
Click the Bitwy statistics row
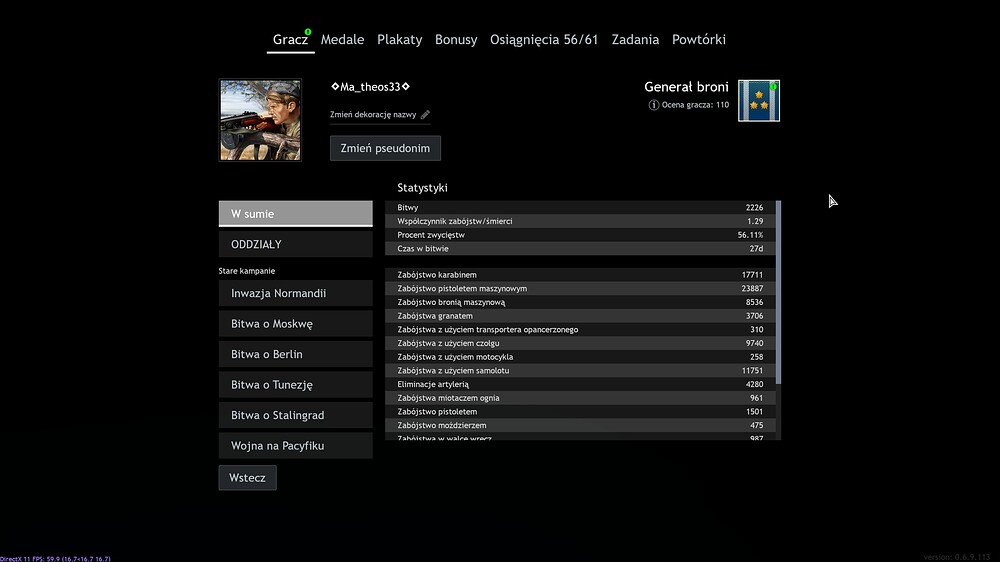(x=580, y=207)
